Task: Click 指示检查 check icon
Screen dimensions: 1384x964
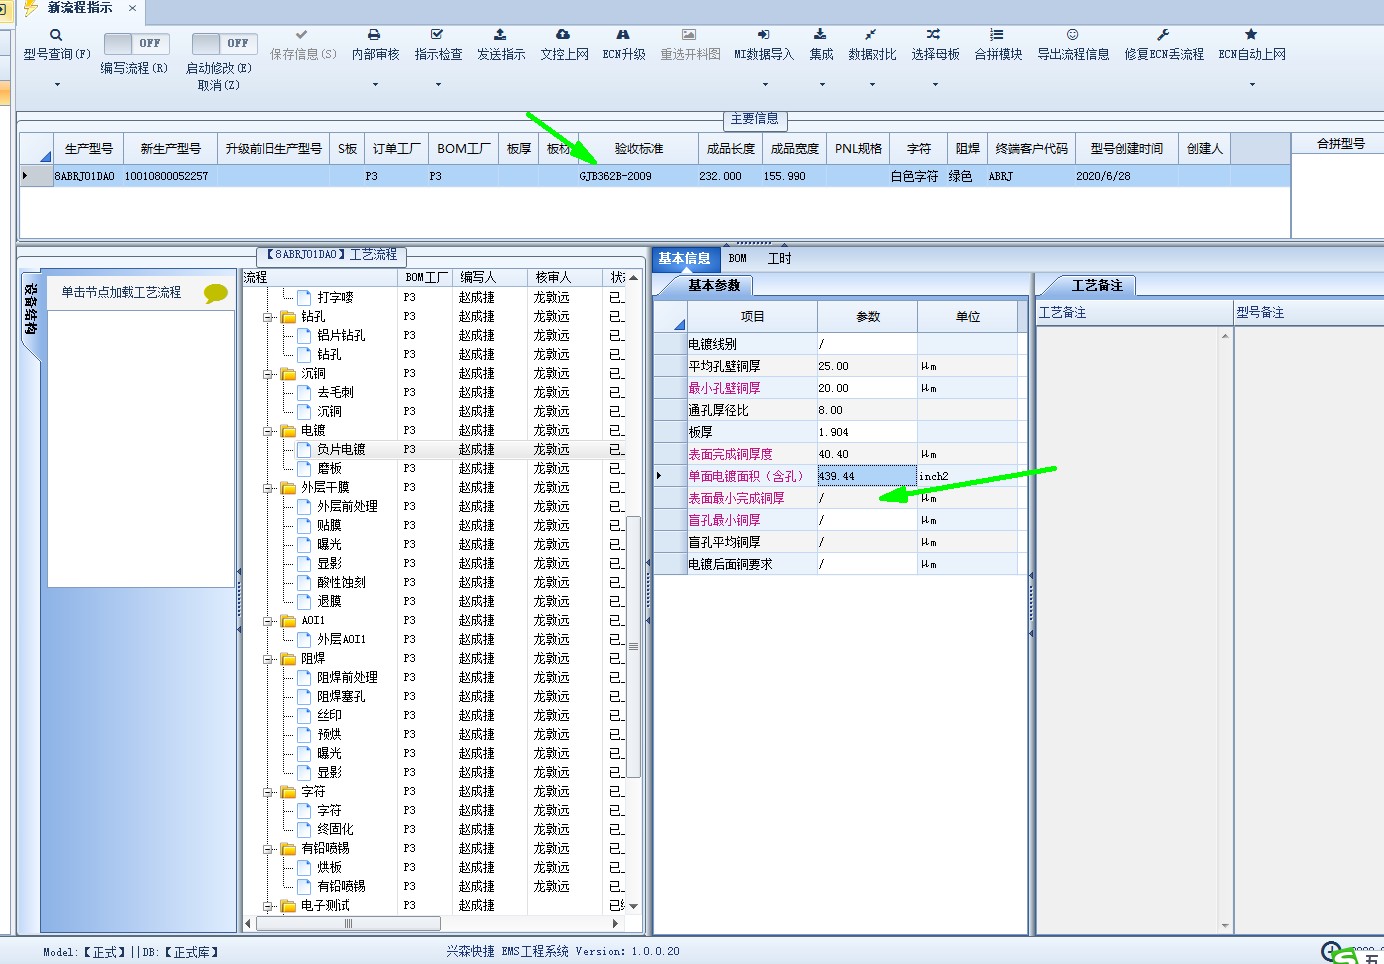Action: [x=437, y=35]
